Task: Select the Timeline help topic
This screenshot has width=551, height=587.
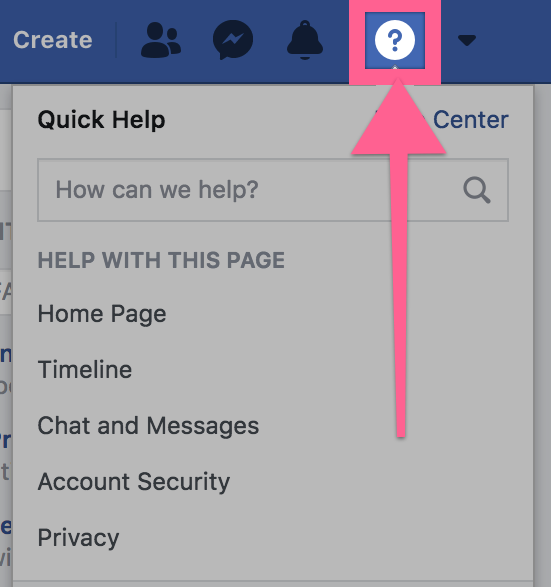Action: point(85,369)
